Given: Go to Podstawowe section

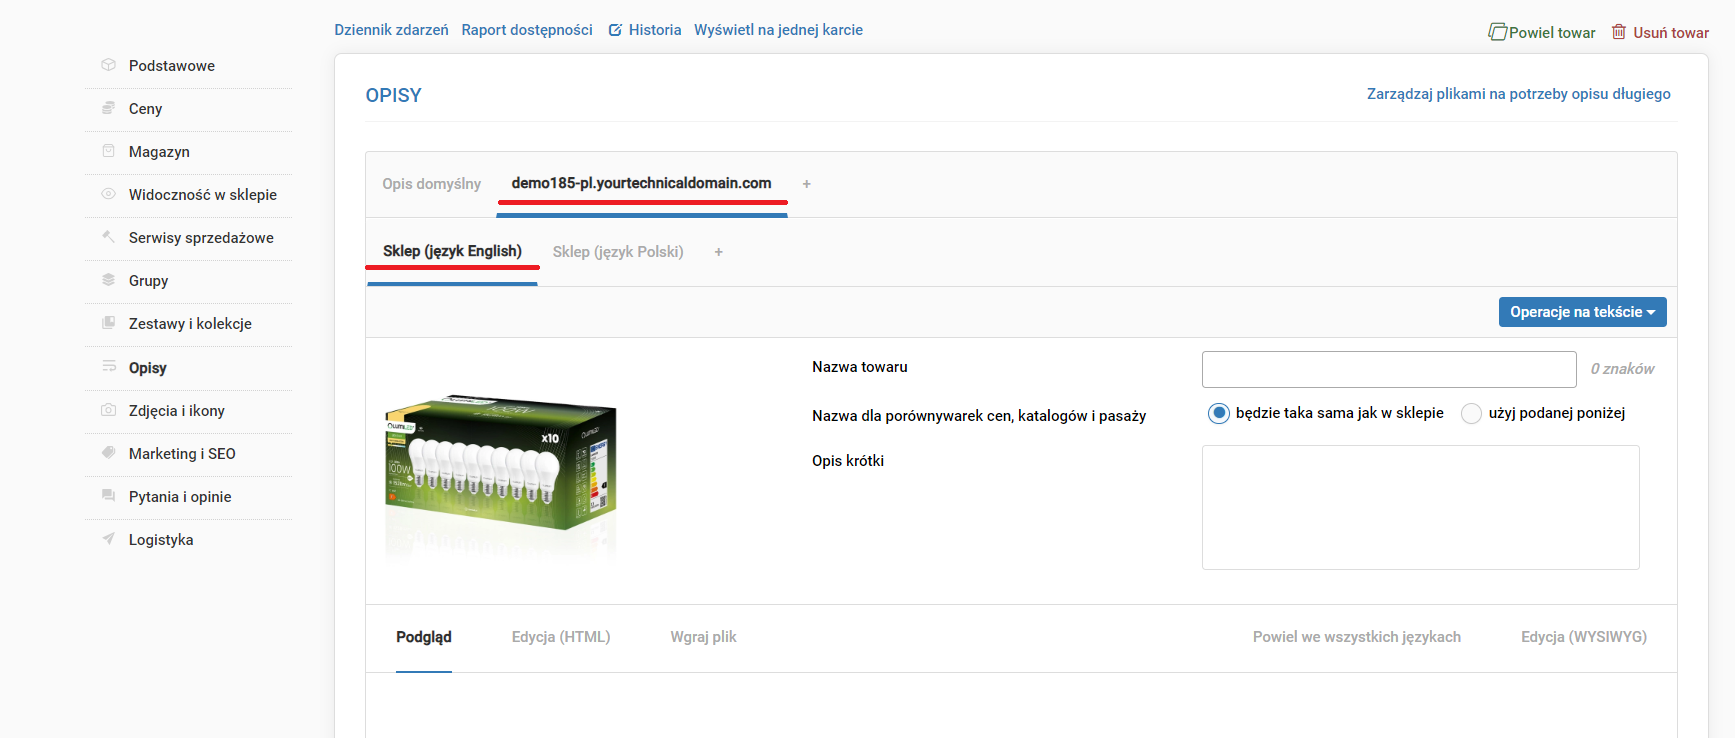Looking at the screenshot, I should 172,66.
